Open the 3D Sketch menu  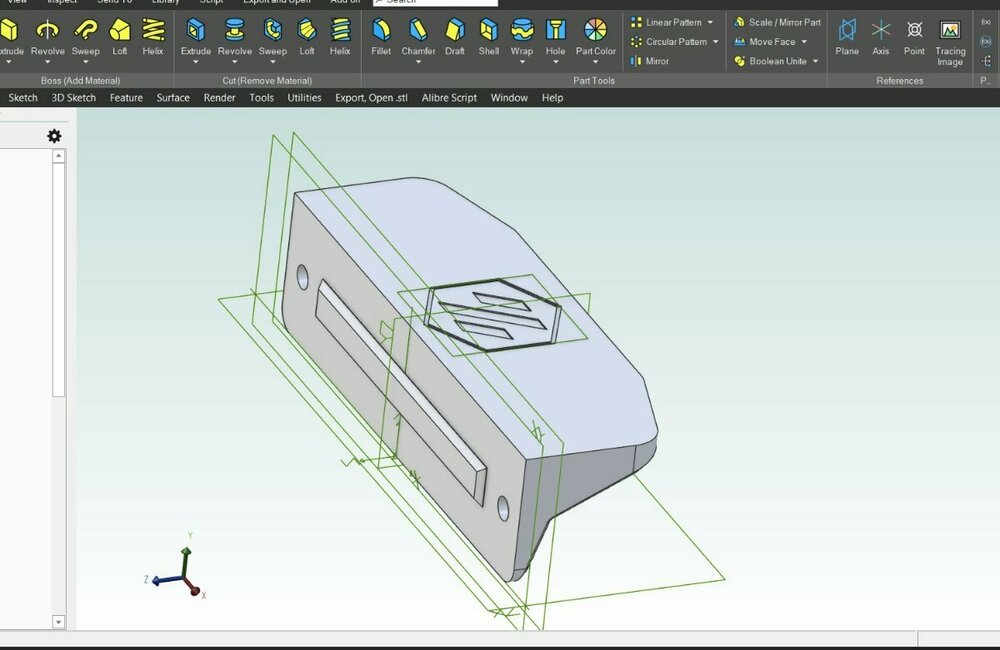point(73,98)
